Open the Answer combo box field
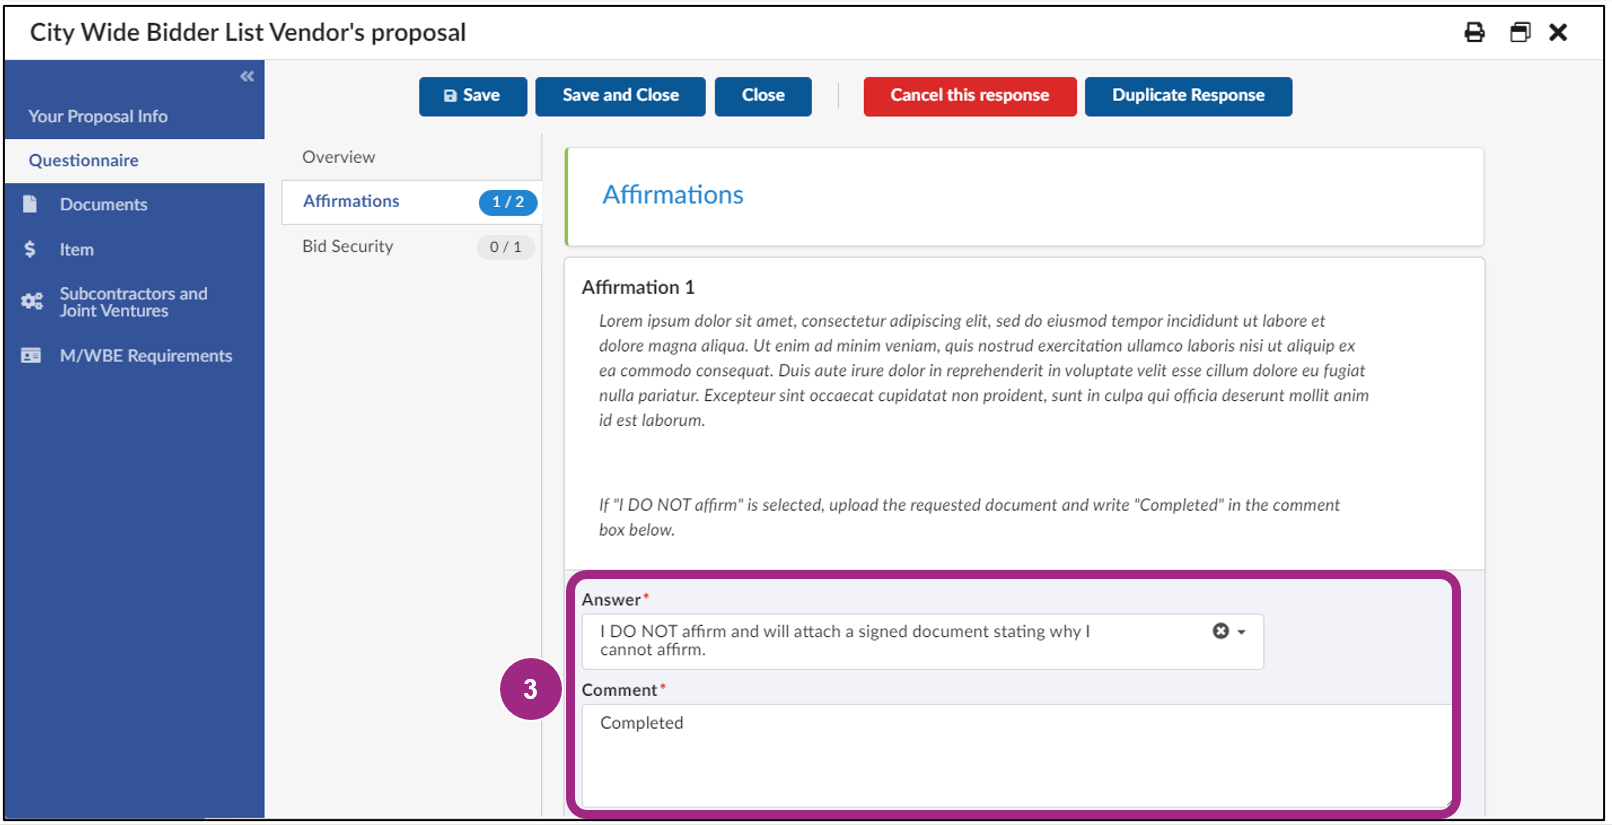 pyautogui.click(x=900, y=640)
